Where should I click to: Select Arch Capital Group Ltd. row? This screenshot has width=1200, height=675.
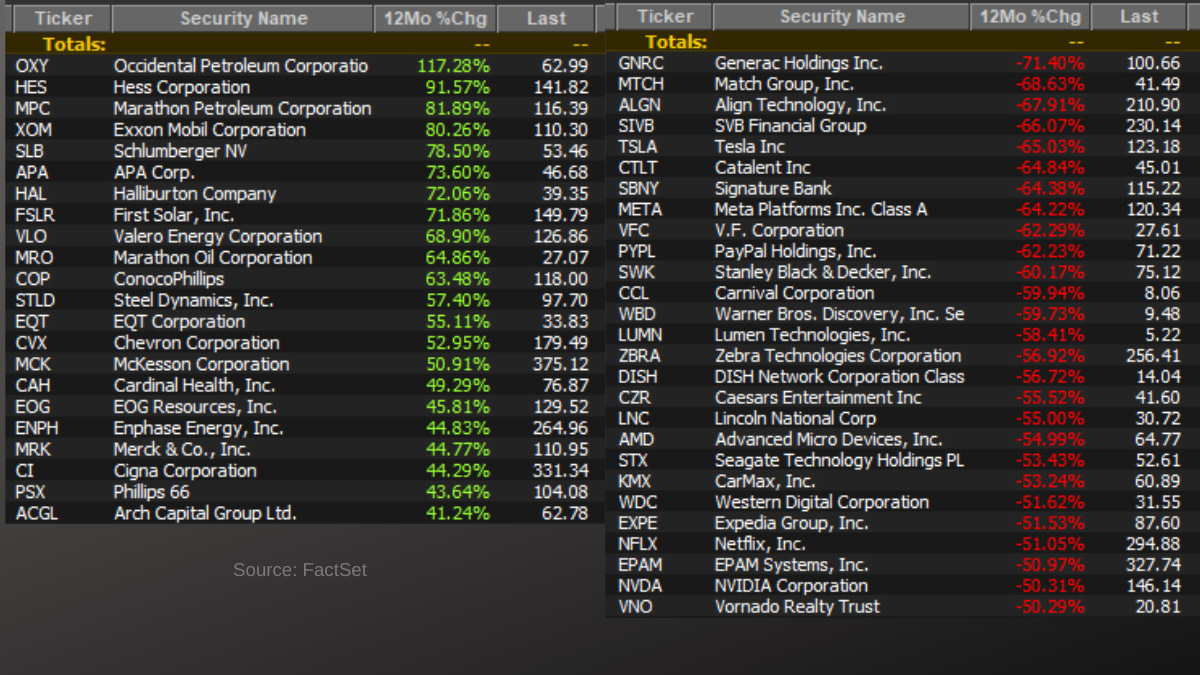[305, 514]
